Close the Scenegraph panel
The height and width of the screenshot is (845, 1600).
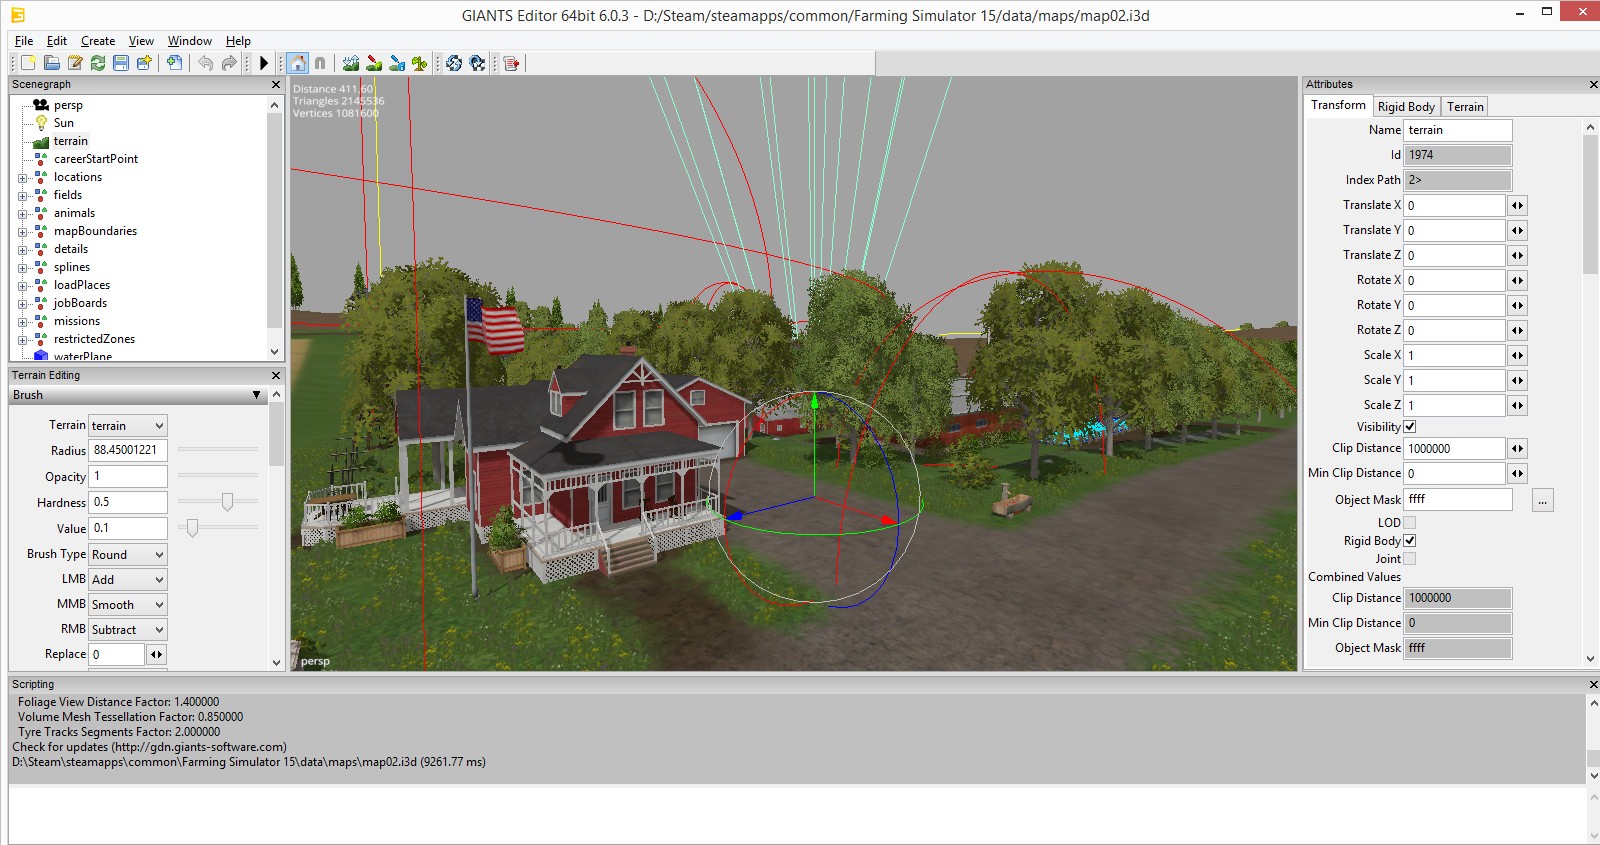[x=276, y=85]
